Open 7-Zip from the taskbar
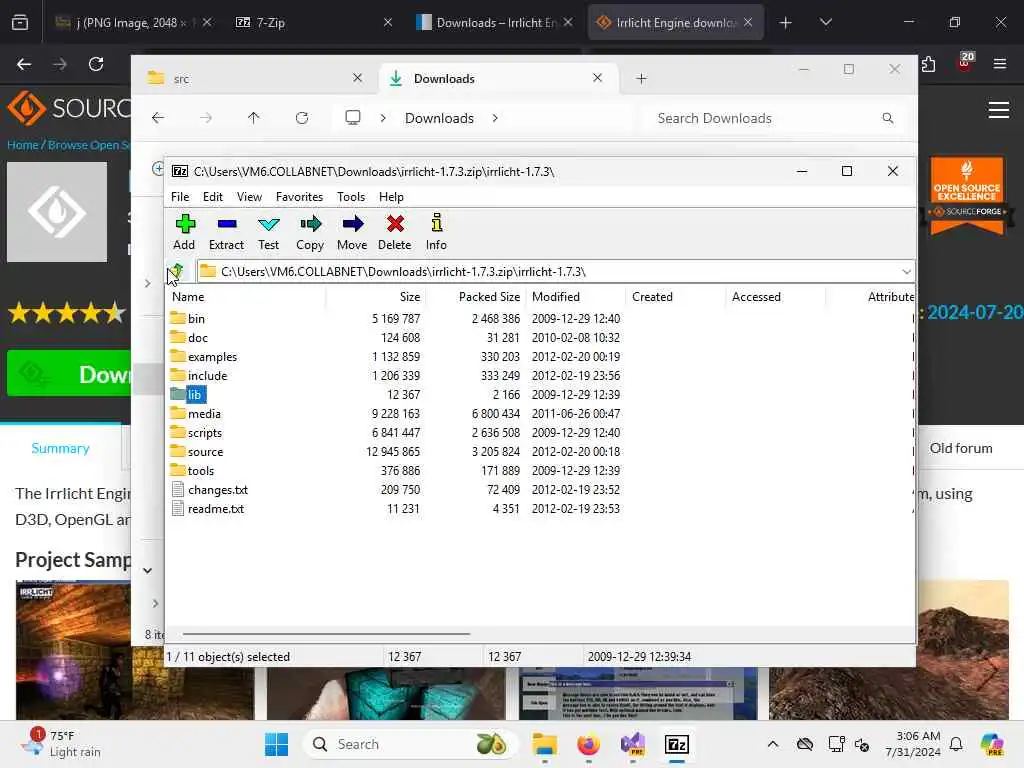The width and height of the screenshot is (1024, 768). [677, 744]
